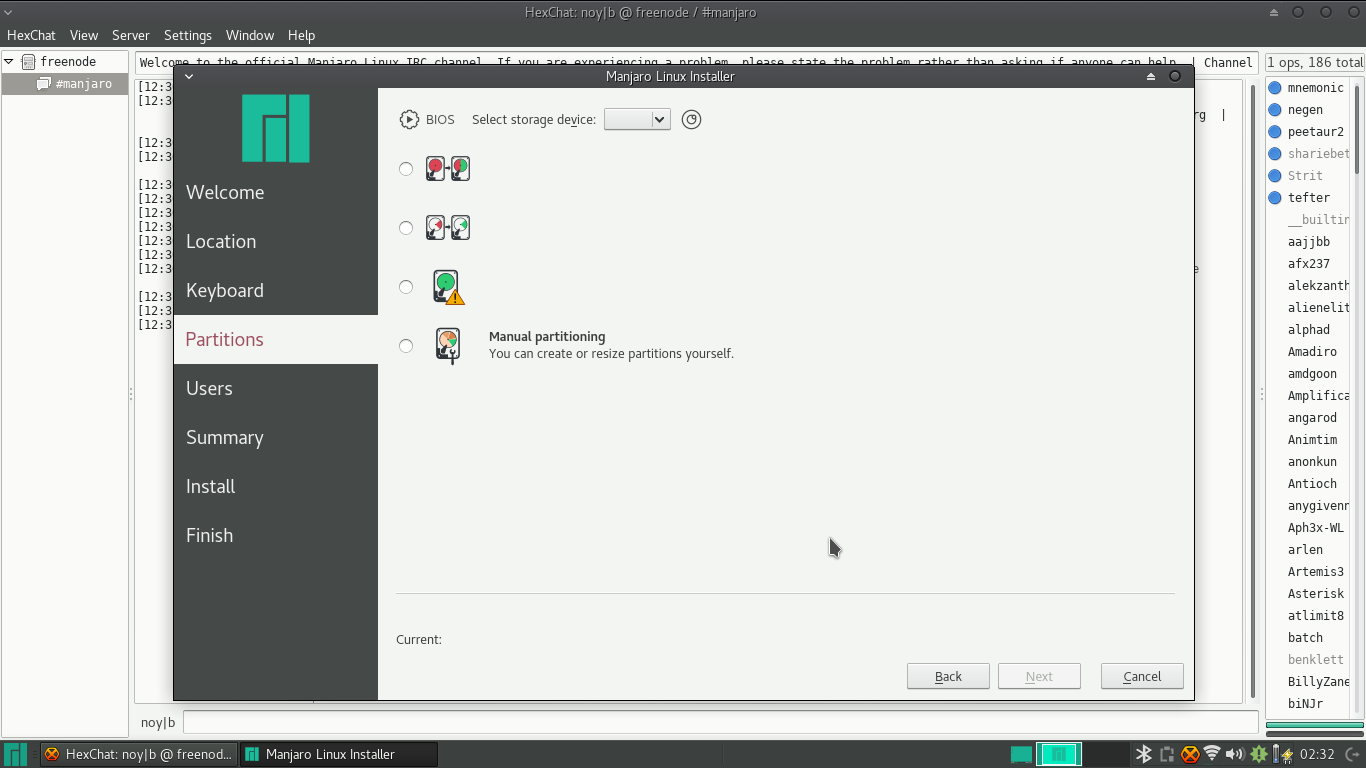This screenshot has width=1366, height=768.
Task: Click the lag meter bar below the user list
Action: pyautogui.click(x=1314, y=726)
